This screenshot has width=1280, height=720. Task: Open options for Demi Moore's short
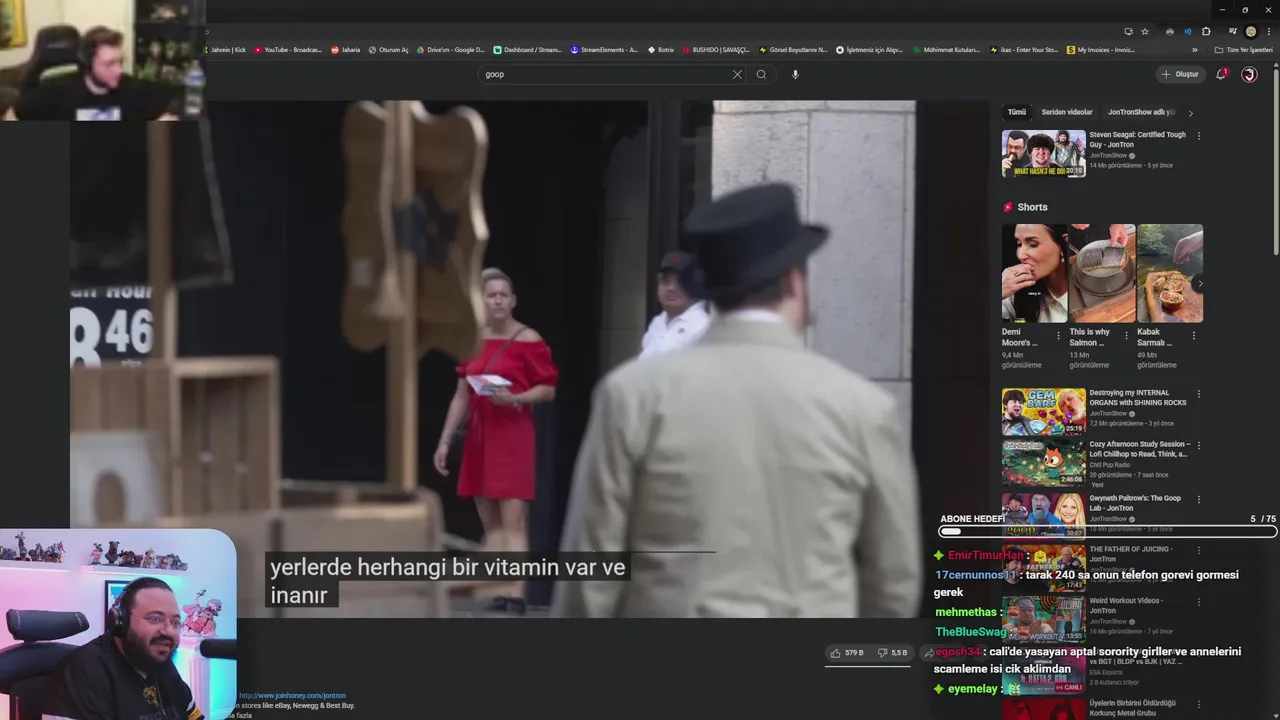click(x=1059, y=336)
